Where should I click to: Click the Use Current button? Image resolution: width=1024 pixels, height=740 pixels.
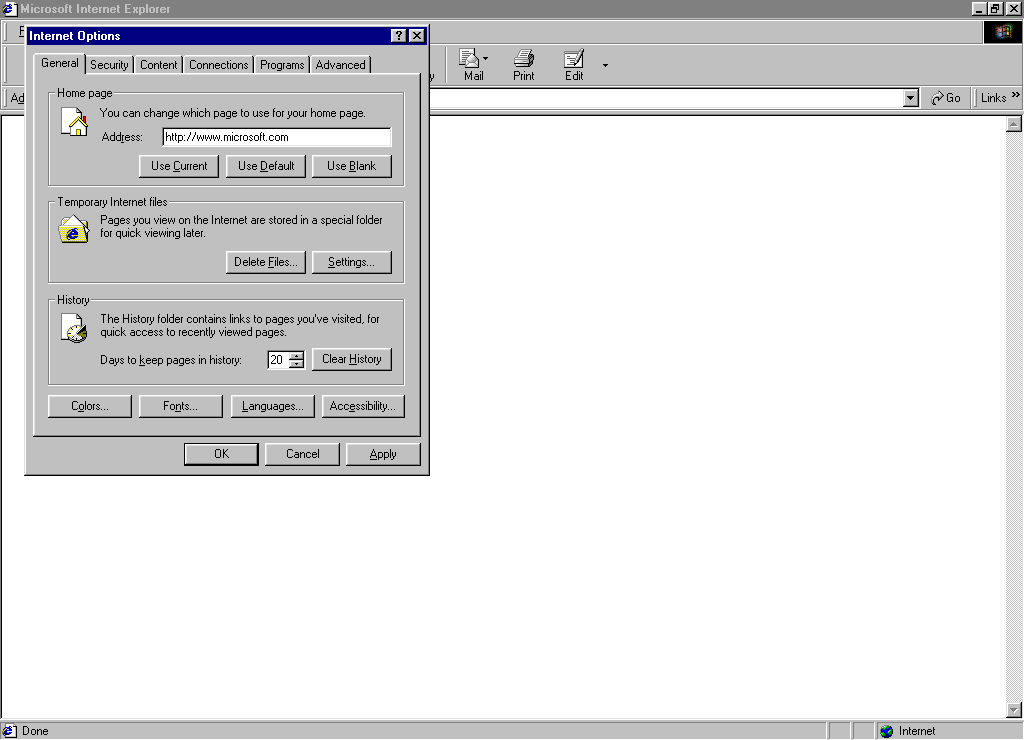click(x=179, y=166)
